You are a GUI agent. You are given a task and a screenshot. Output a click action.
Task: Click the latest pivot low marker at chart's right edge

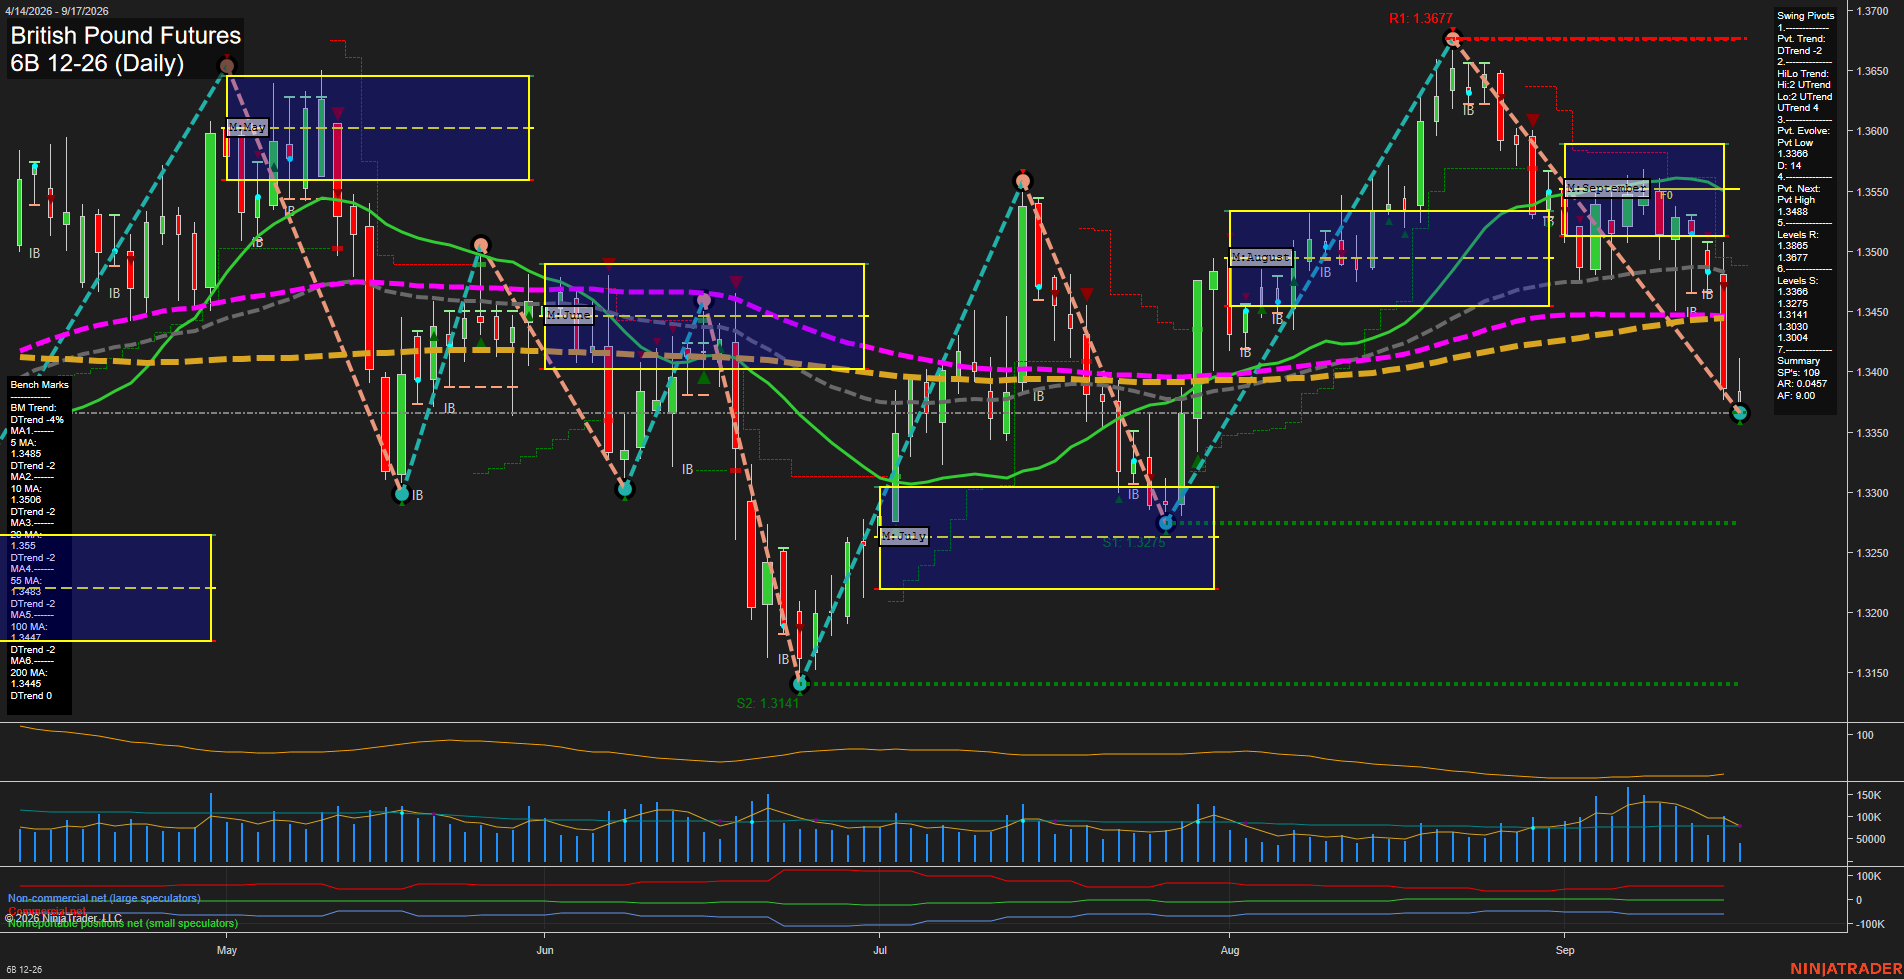[1739, 413]
